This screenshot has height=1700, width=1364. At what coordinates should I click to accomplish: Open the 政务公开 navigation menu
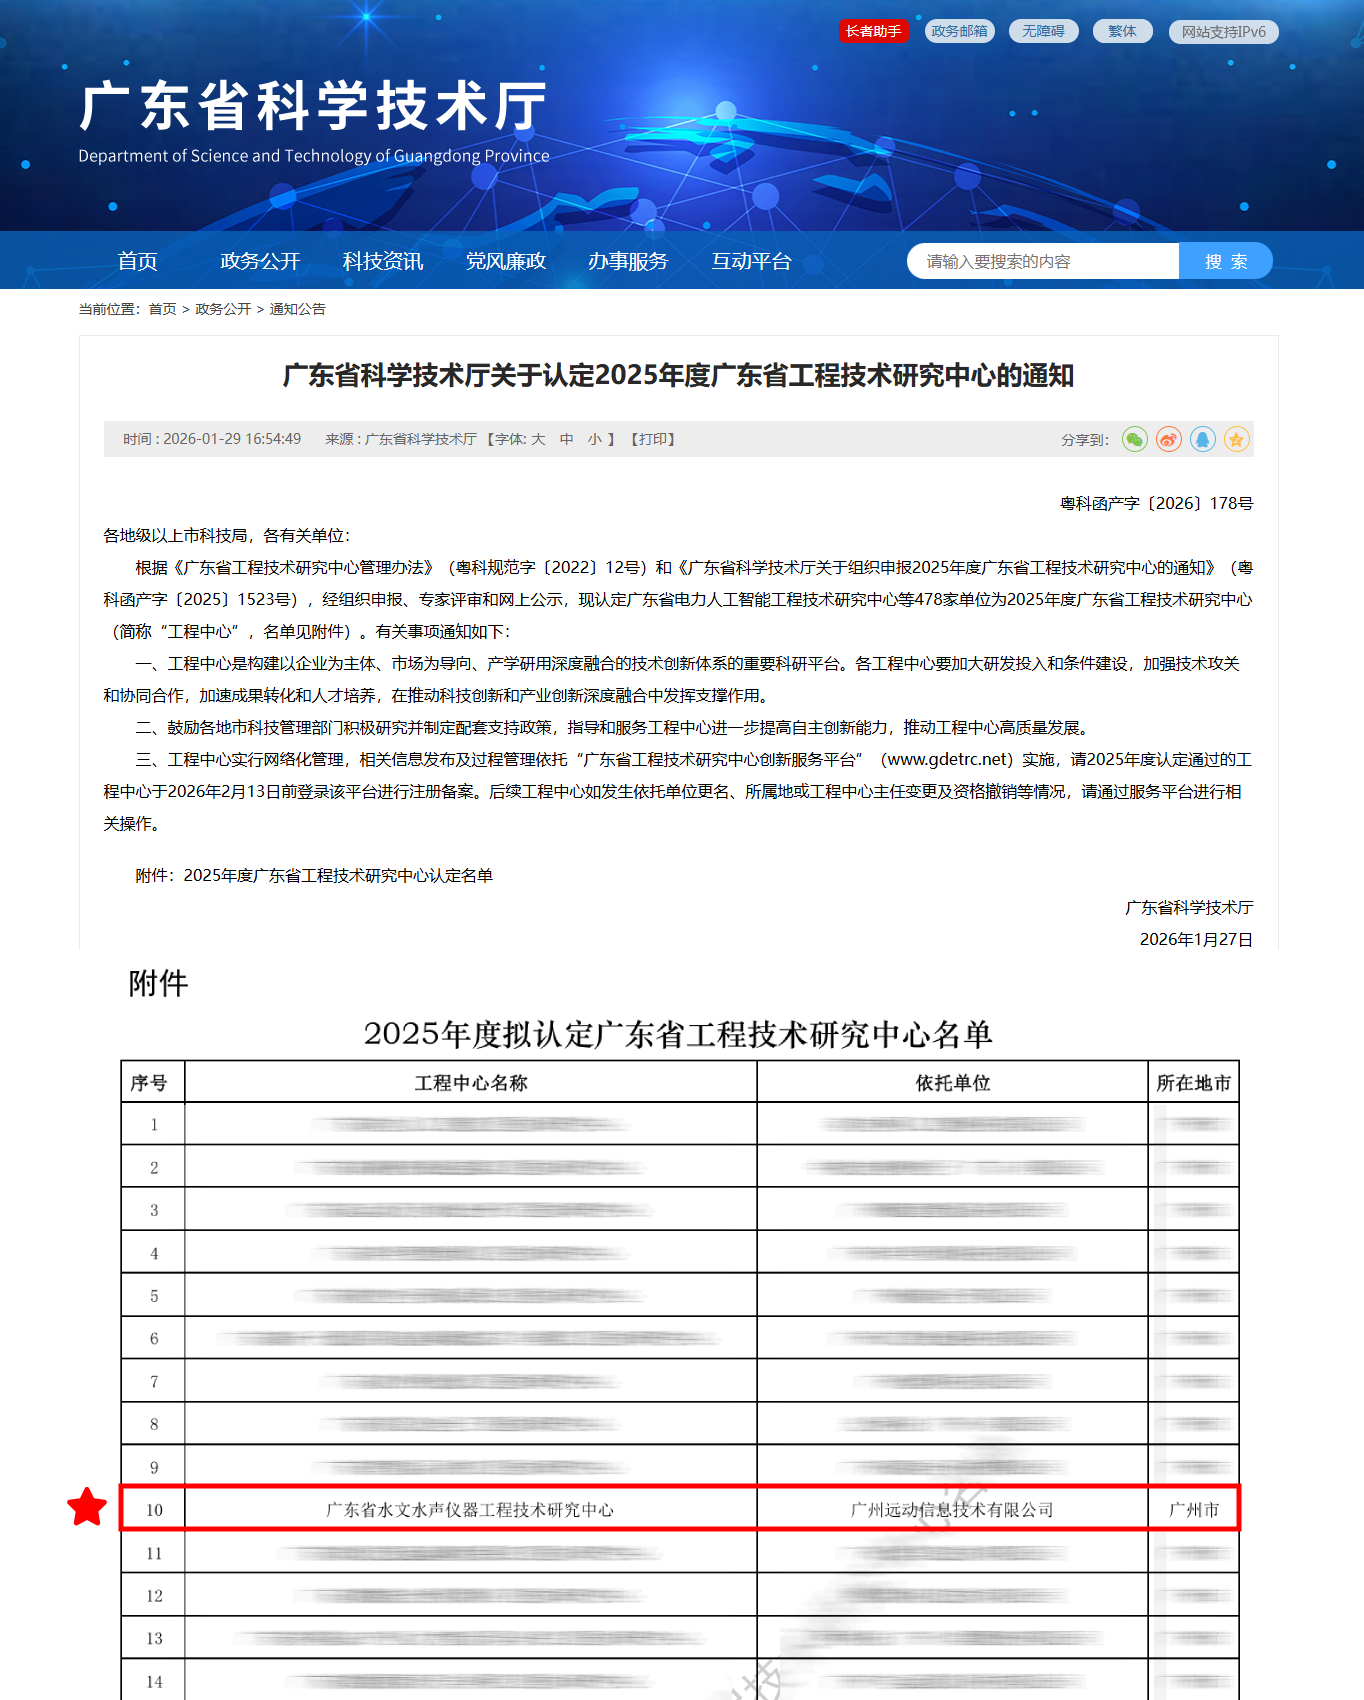tap(260, 261)
